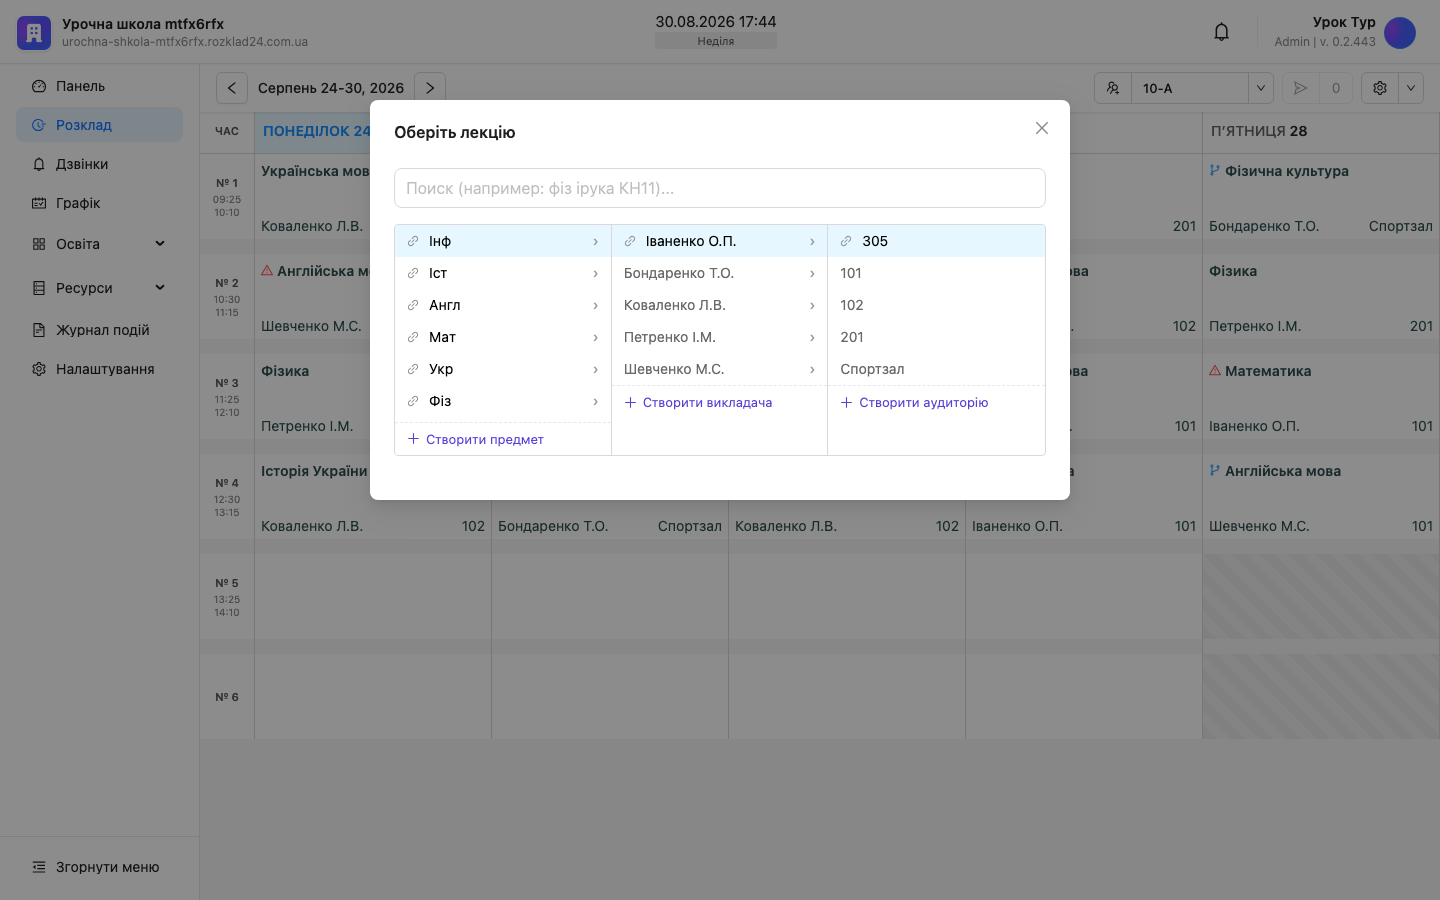Click Створити викладача link
This screenshot has width=1440, height=900.
pyautogui.click(x=698, y=402)
